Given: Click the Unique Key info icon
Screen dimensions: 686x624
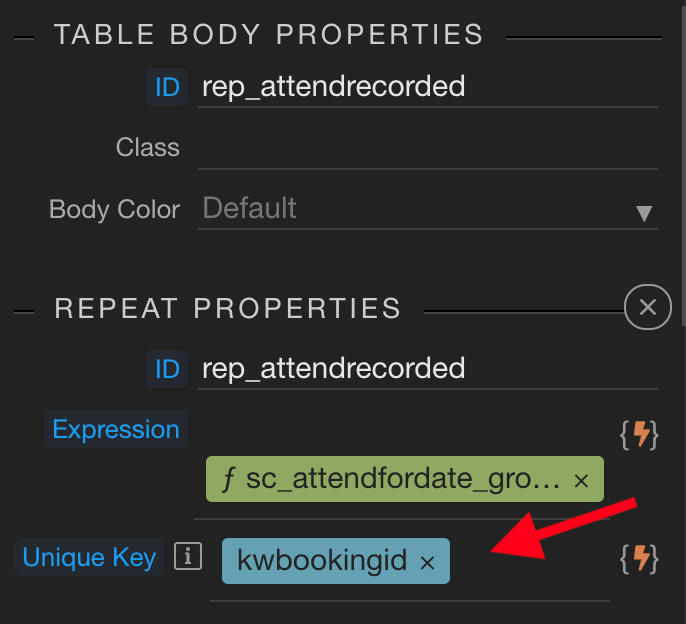Looking at the screenshot, I should 187,557.
